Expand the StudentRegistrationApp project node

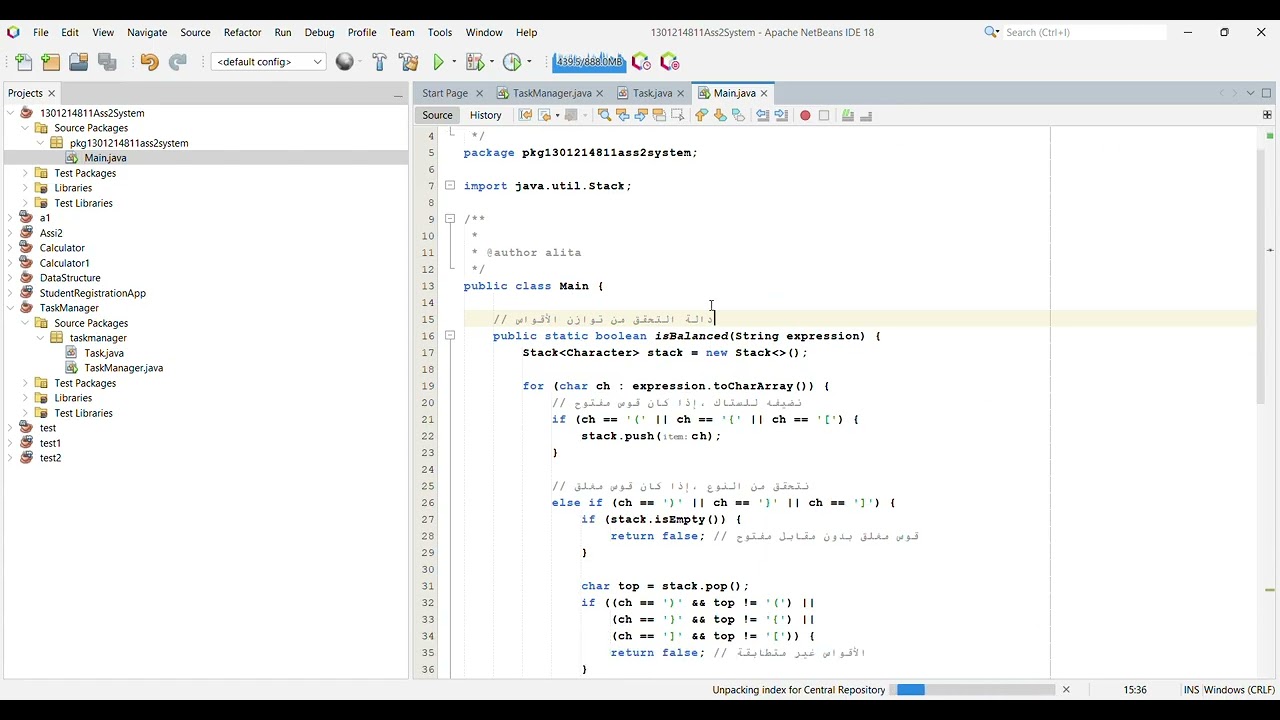click(x=11, y=293)
